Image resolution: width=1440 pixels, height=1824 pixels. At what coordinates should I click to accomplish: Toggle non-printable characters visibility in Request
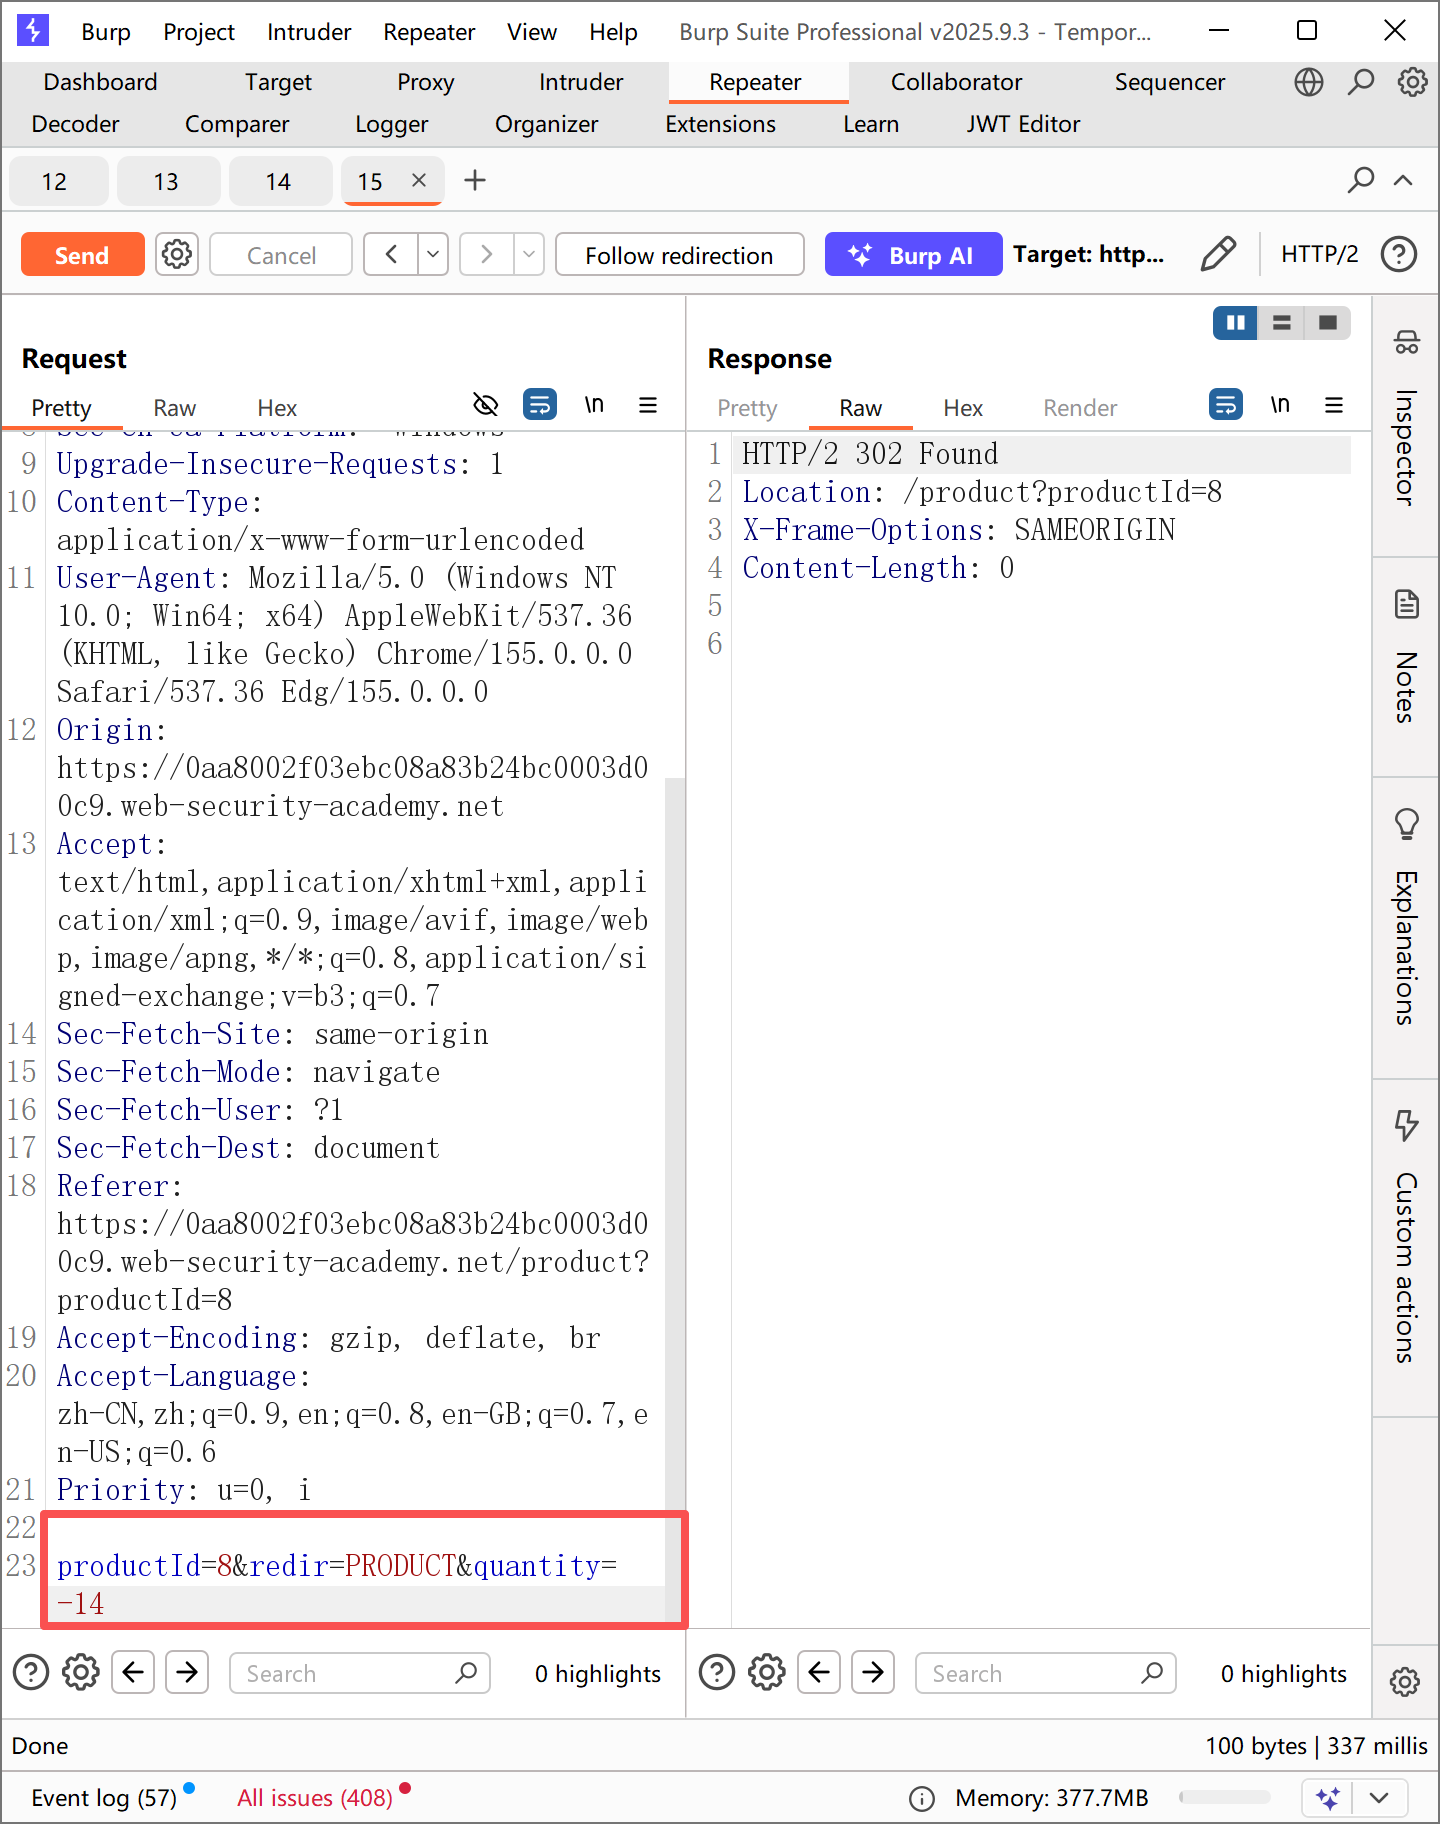pos(485,405)
